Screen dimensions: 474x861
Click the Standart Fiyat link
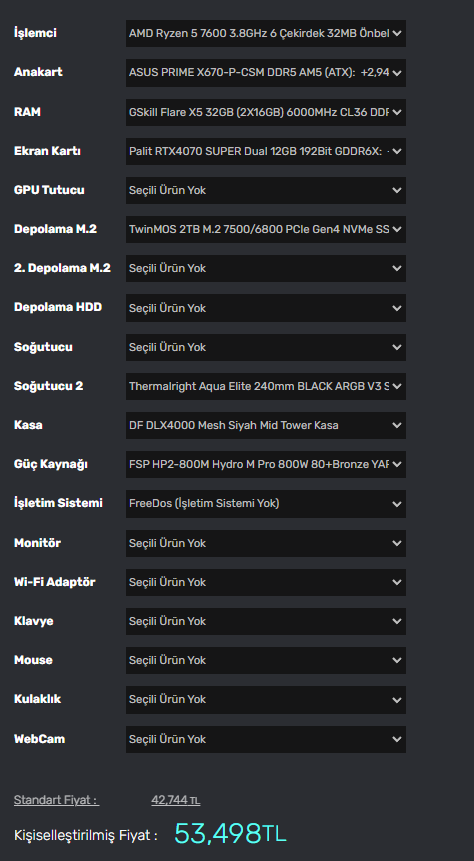[x=56, y=800]
